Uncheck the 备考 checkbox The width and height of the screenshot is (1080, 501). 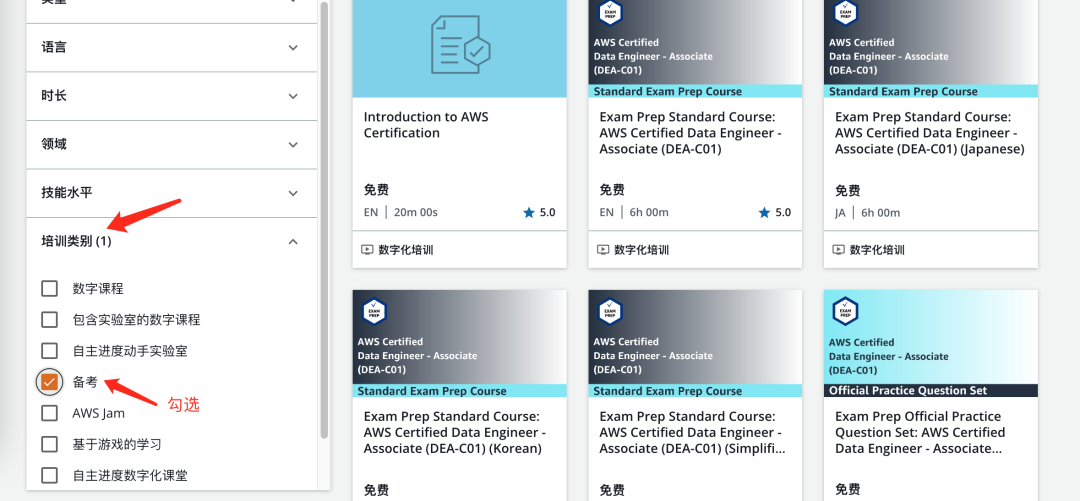pos(49,382)
